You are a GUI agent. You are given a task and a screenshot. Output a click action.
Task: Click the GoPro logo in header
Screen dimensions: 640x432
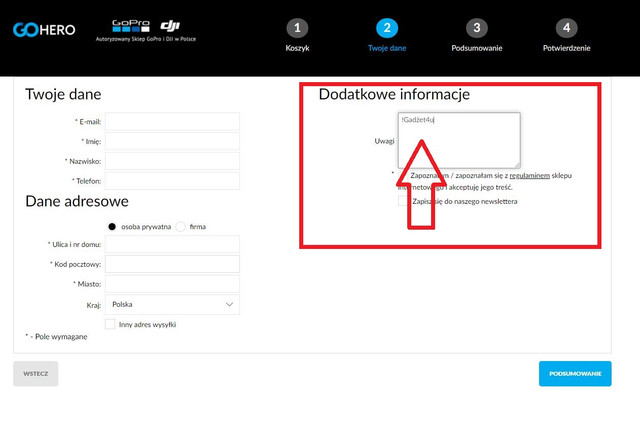coord(131,26)
